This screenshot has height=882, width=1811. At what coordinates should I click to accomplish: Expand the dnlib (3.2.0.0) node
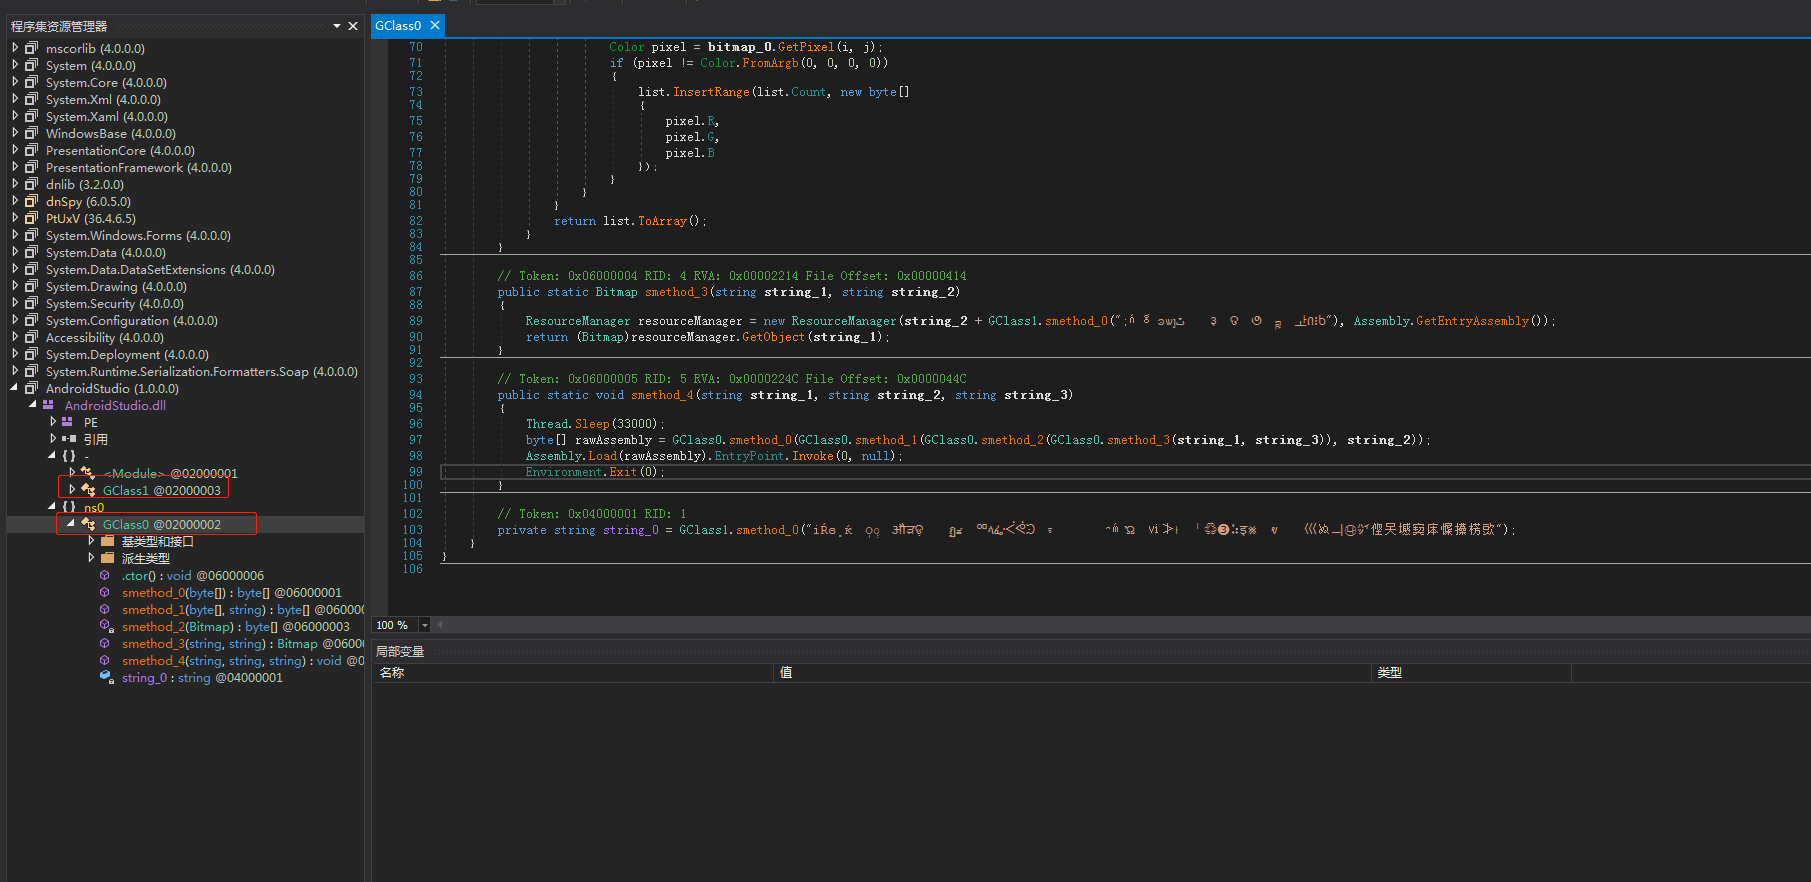[x=15, y=184]
